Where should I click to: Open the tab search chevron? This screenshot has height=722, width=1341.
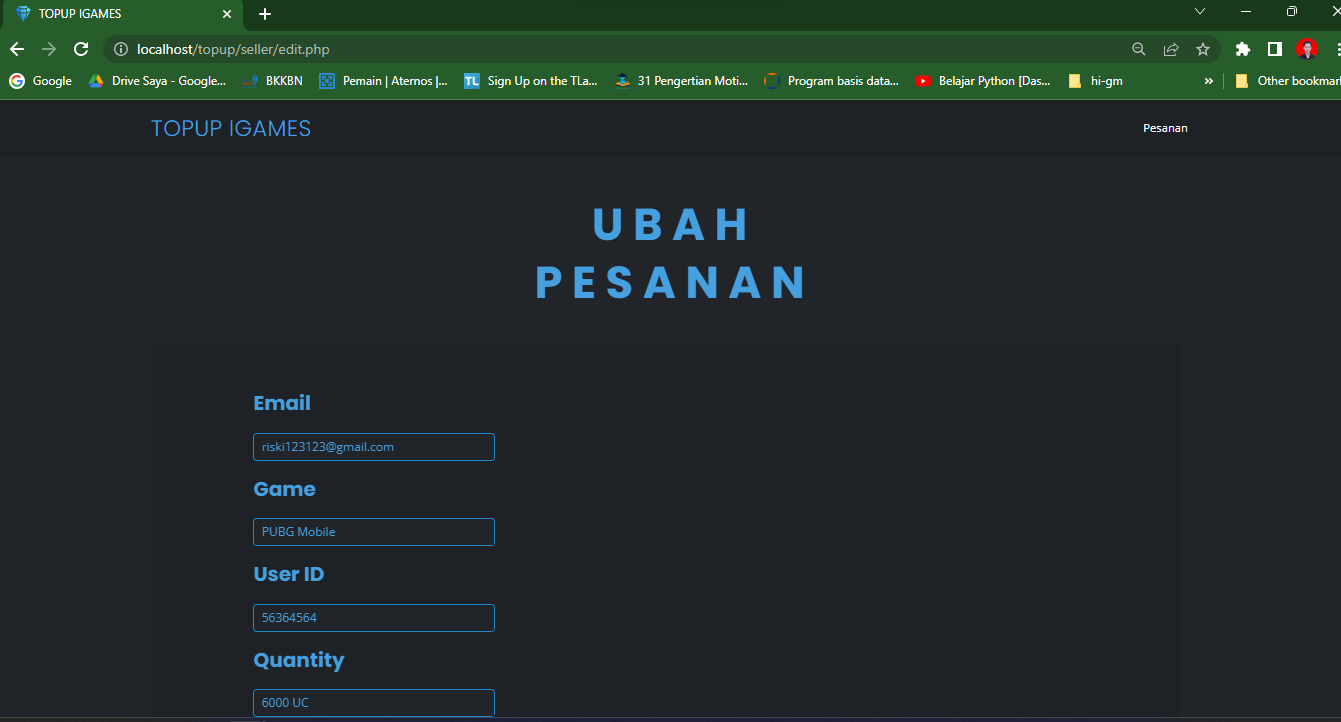1200,11
